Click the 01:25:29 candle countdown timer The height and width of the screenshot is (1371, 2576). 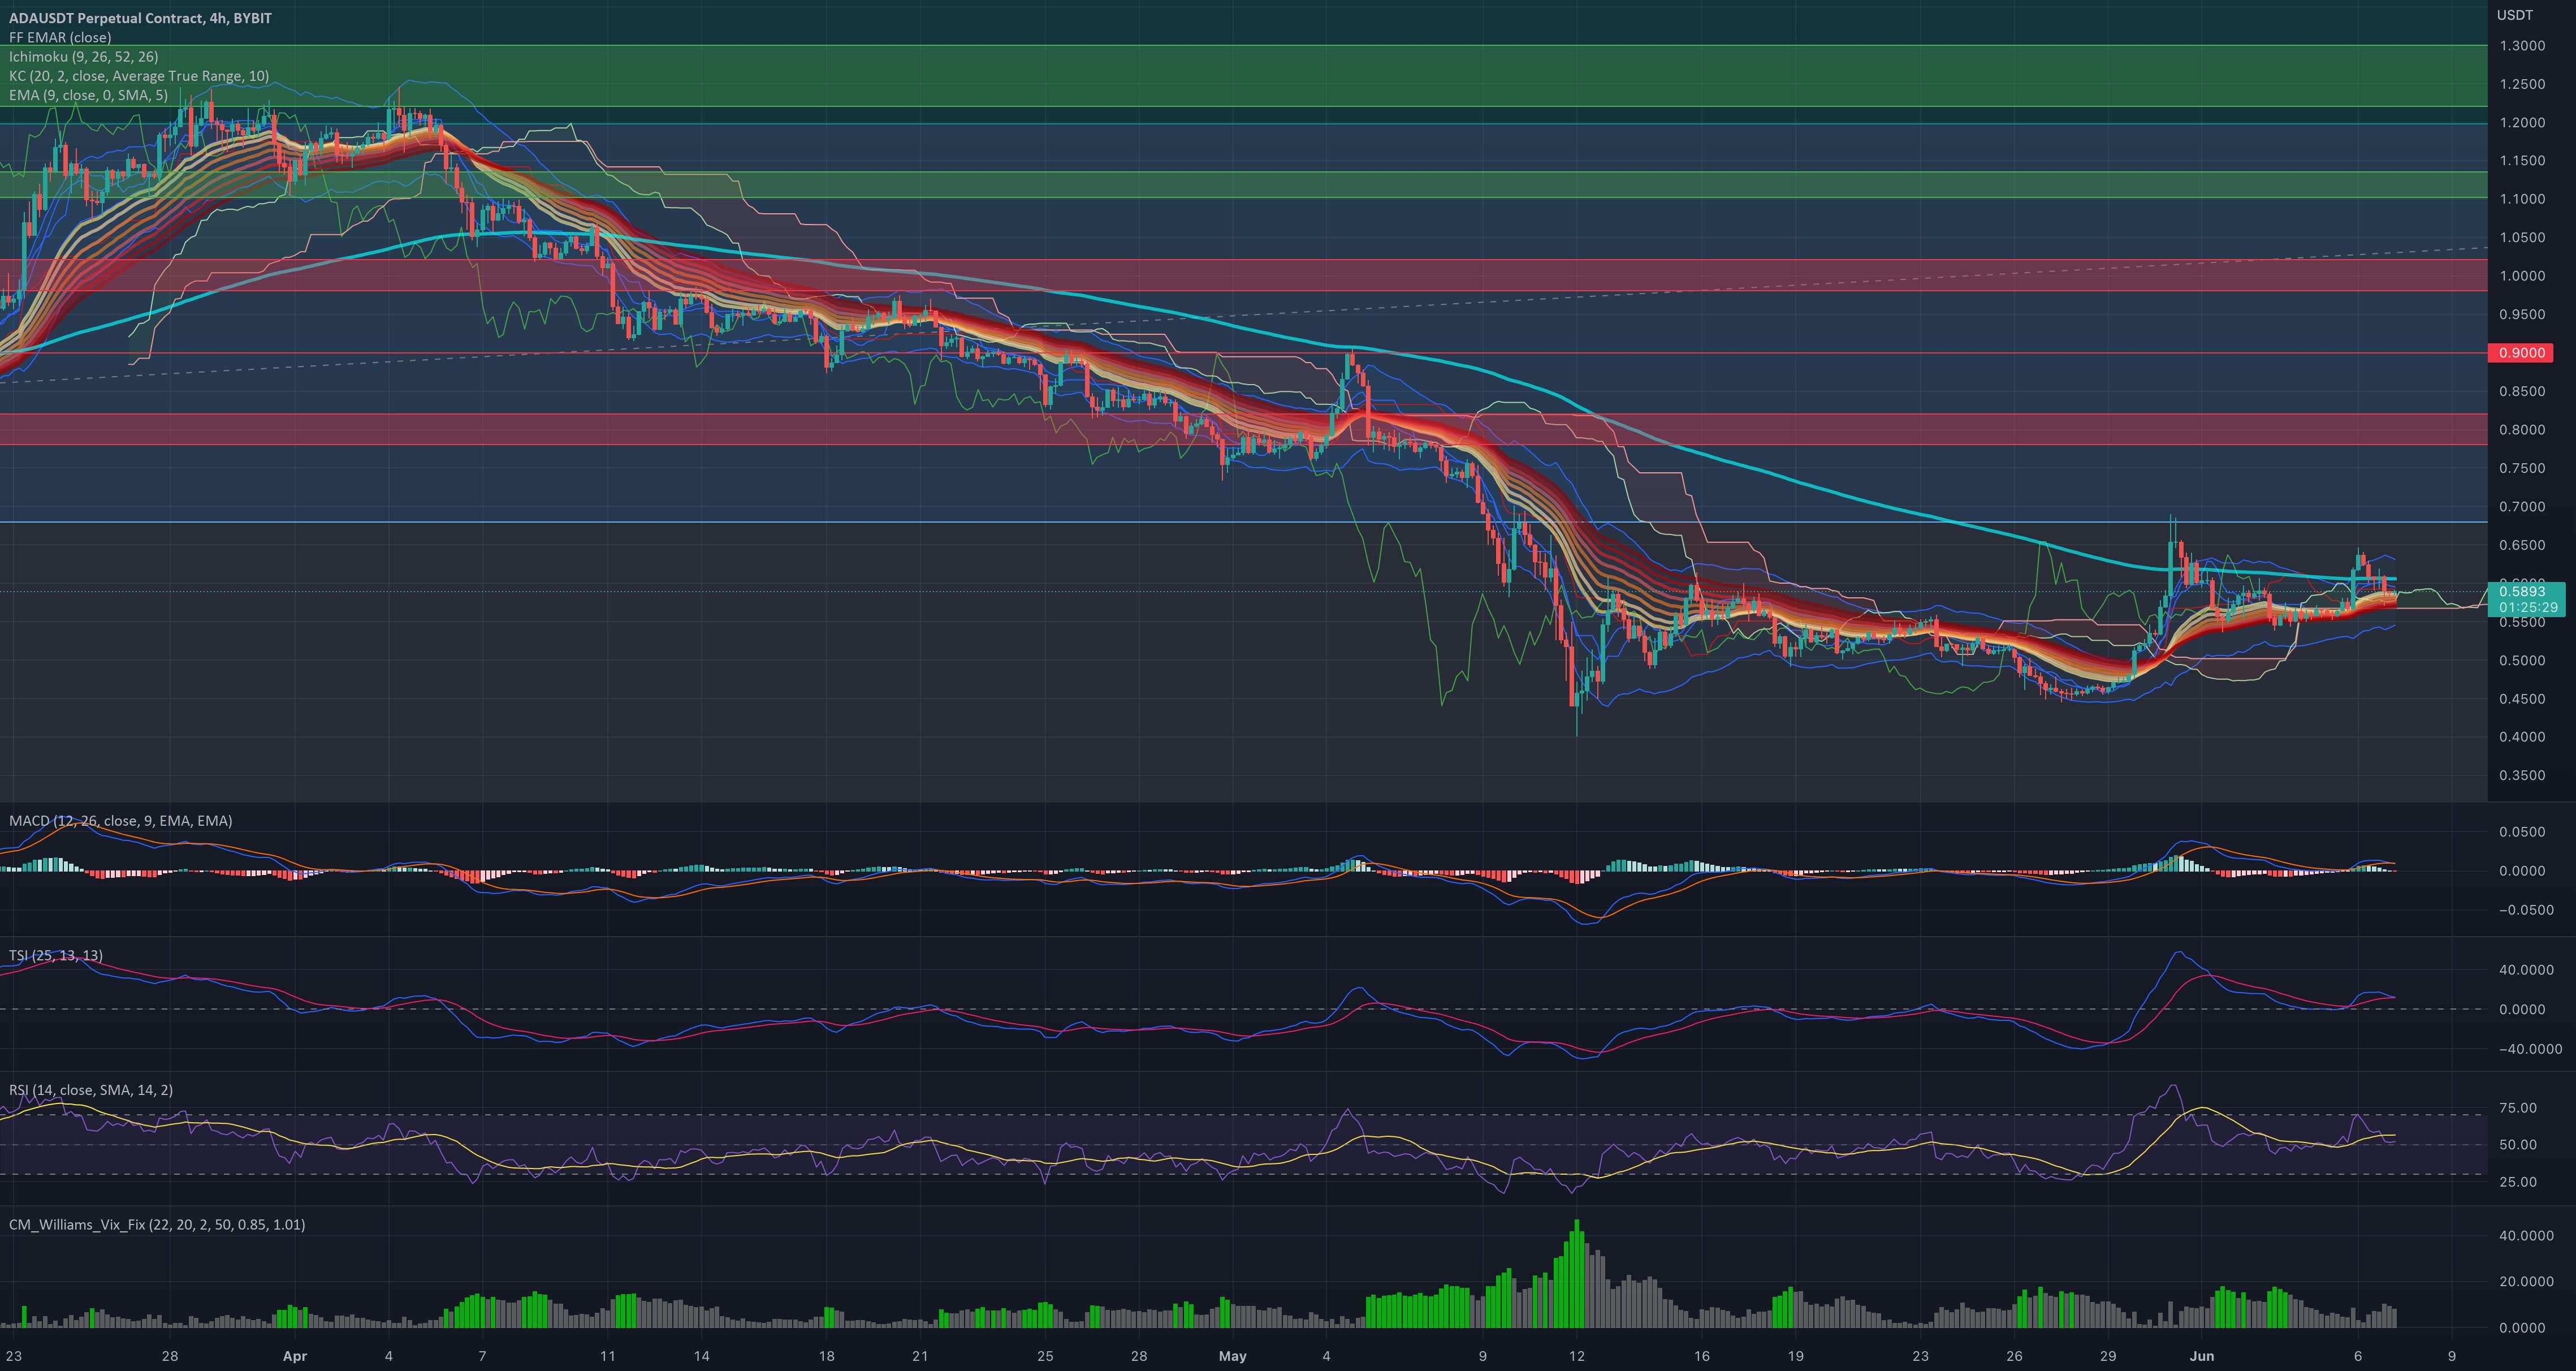tap(2528, 607)
